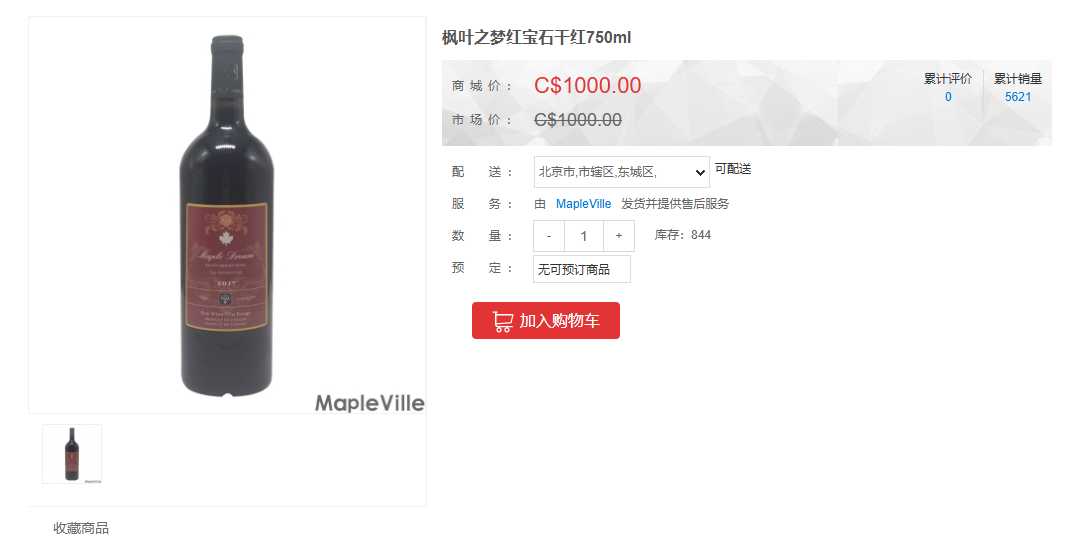The width and height of the screenshot is (1072, 553).
Task: Click the 累计销量 label
Action: (x=1018, y=79)
